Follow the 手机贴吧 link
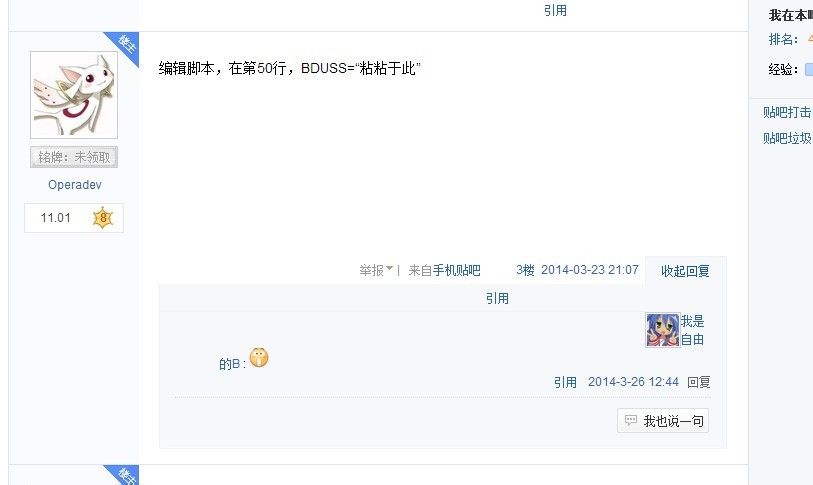The height and width of the screenshot is (485, 813). pyautogui.click(x=456, y=270)
